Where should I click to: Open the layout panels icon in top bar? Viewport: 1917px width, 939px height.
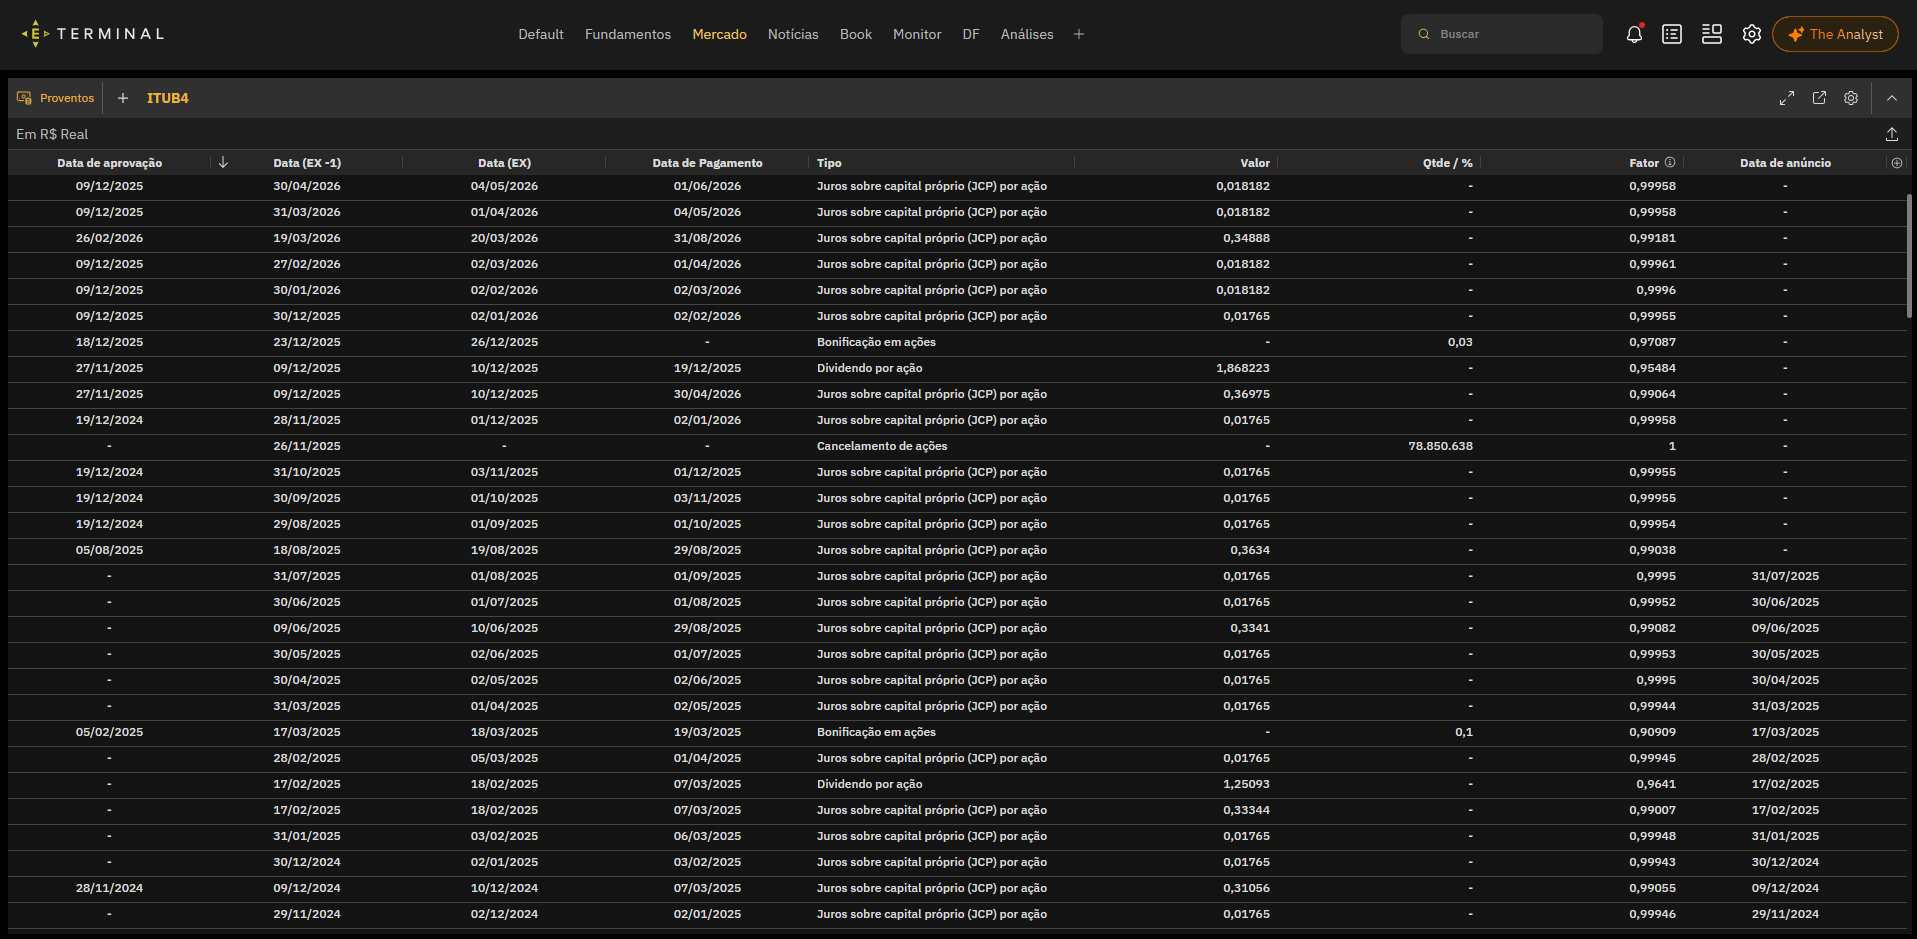coord(1712,34)
